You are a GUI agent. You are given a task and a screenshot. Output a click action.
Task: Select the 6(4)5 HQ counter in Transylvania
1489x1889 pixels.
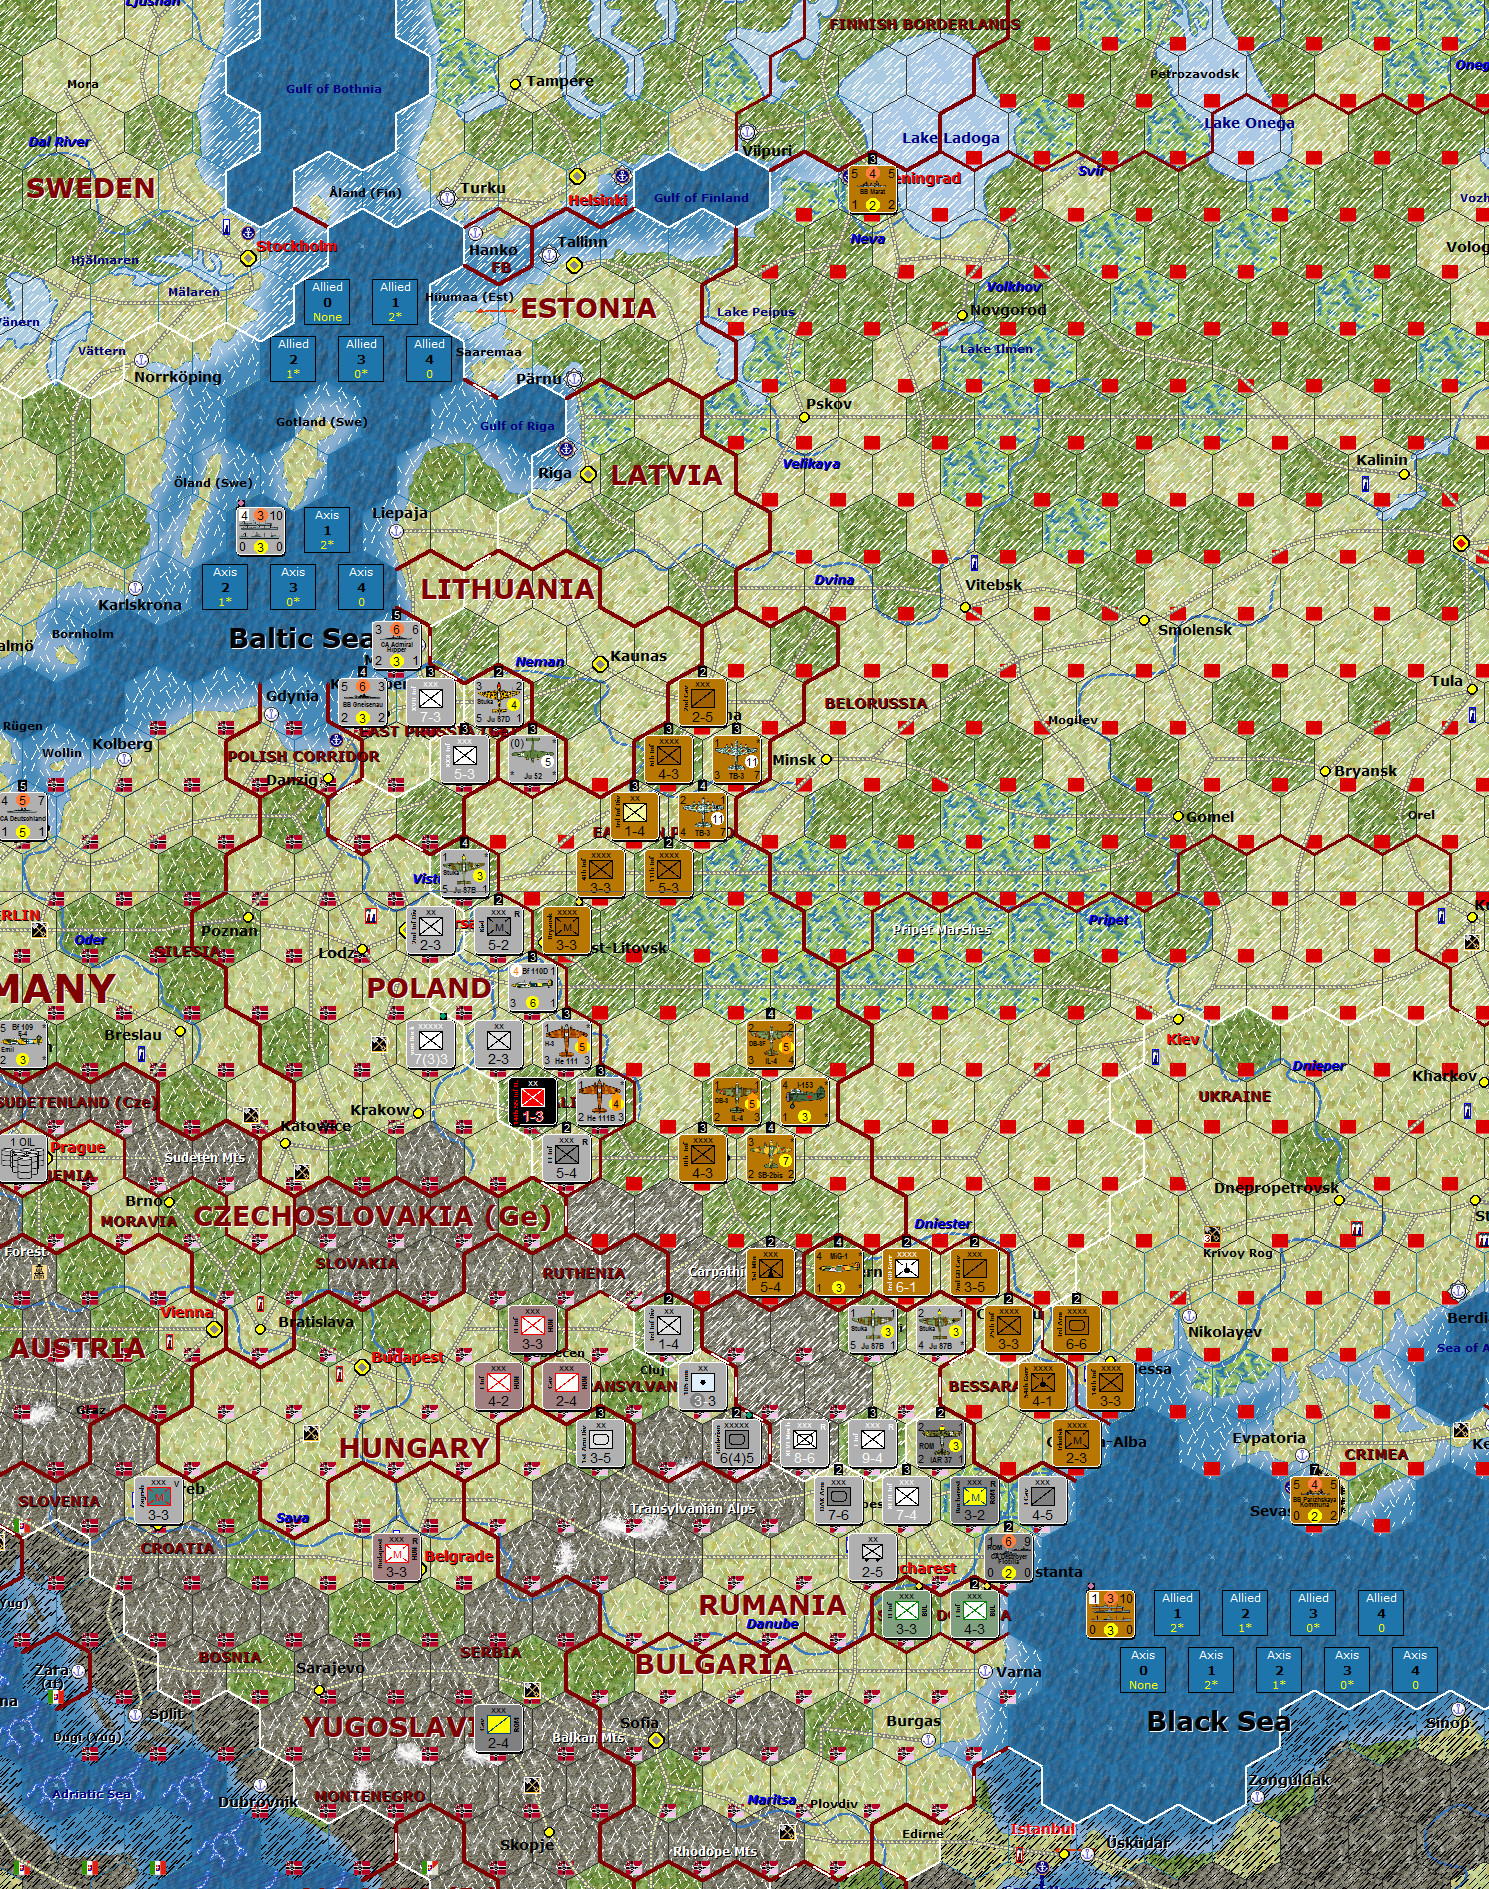click(737, 1443)
